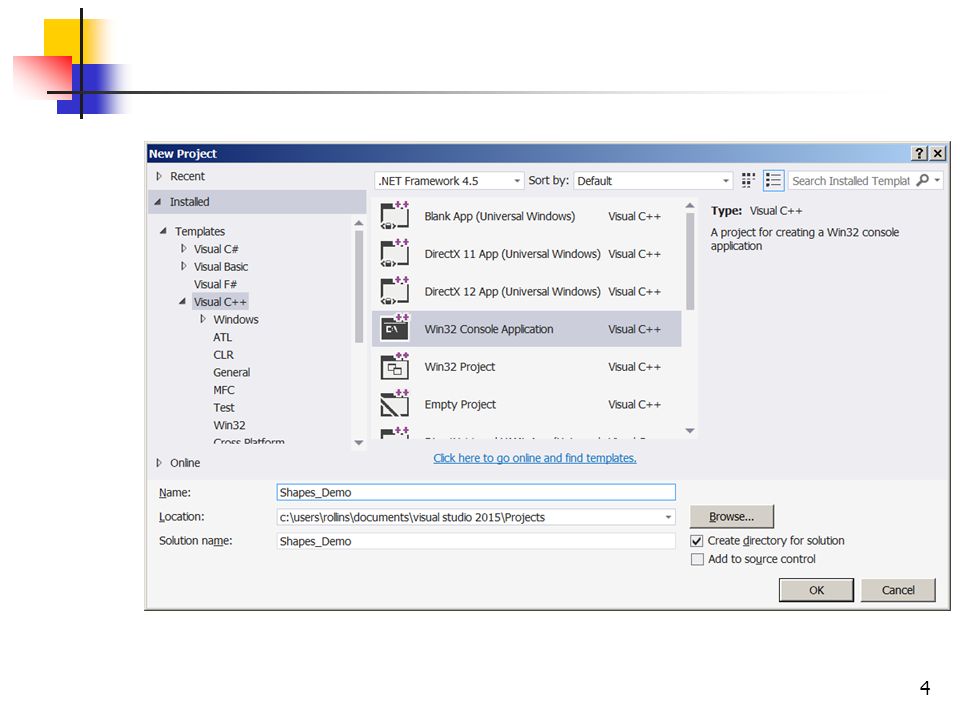Collapse the Visual C++ node

[x=182, y=301]
